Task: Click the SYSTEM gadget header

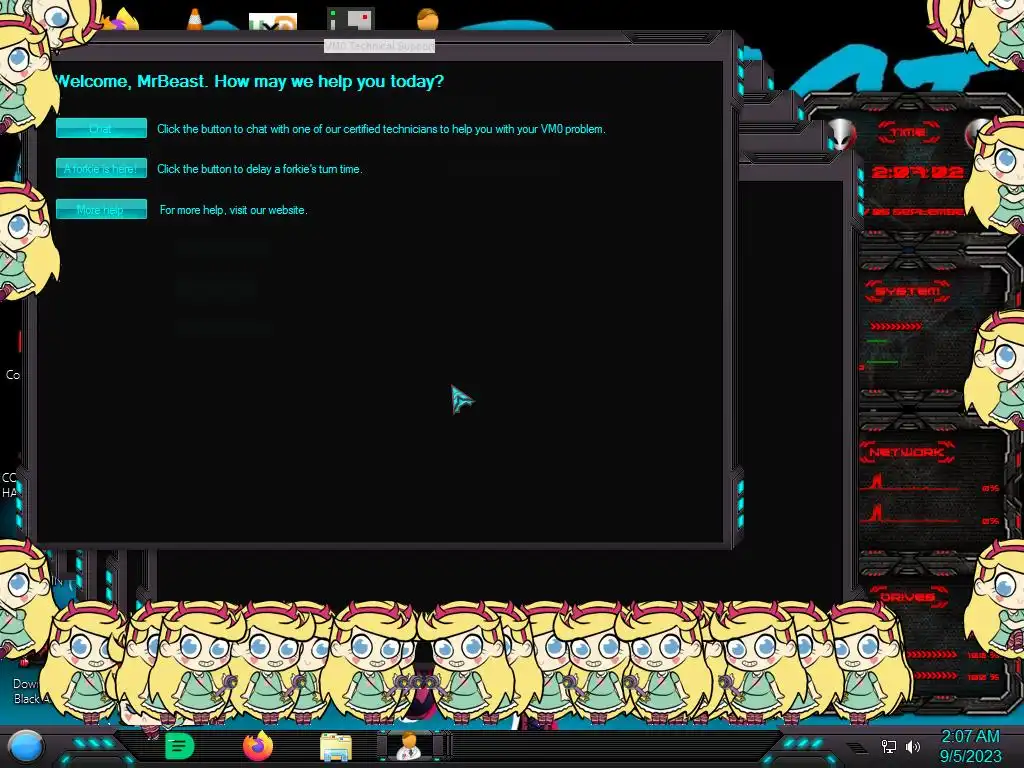Action: pos(908,291)
